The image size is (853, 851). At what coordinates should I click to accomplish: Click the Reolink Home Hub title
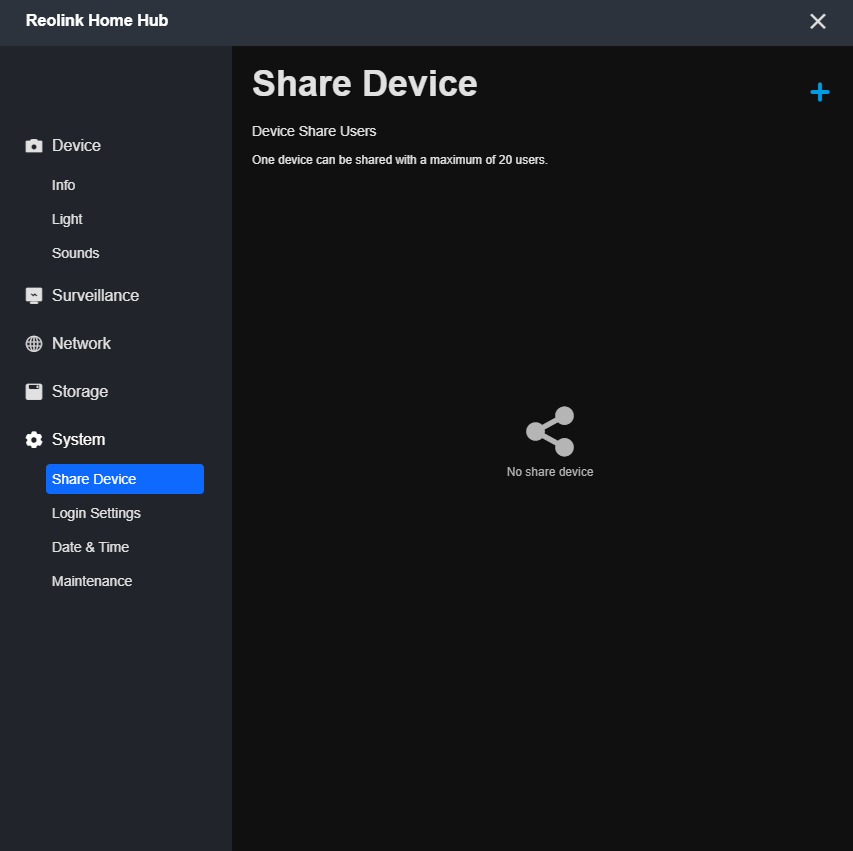[96, 20]
